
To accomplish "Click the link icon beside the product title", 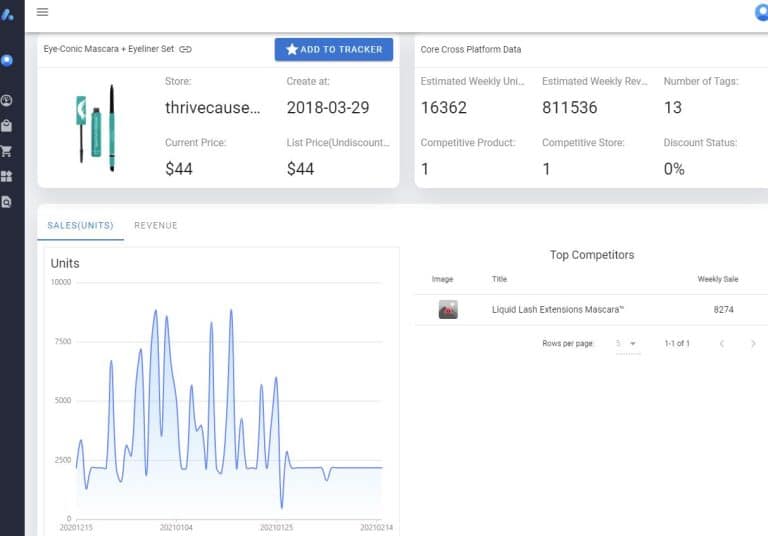I will tap(185, 49).
